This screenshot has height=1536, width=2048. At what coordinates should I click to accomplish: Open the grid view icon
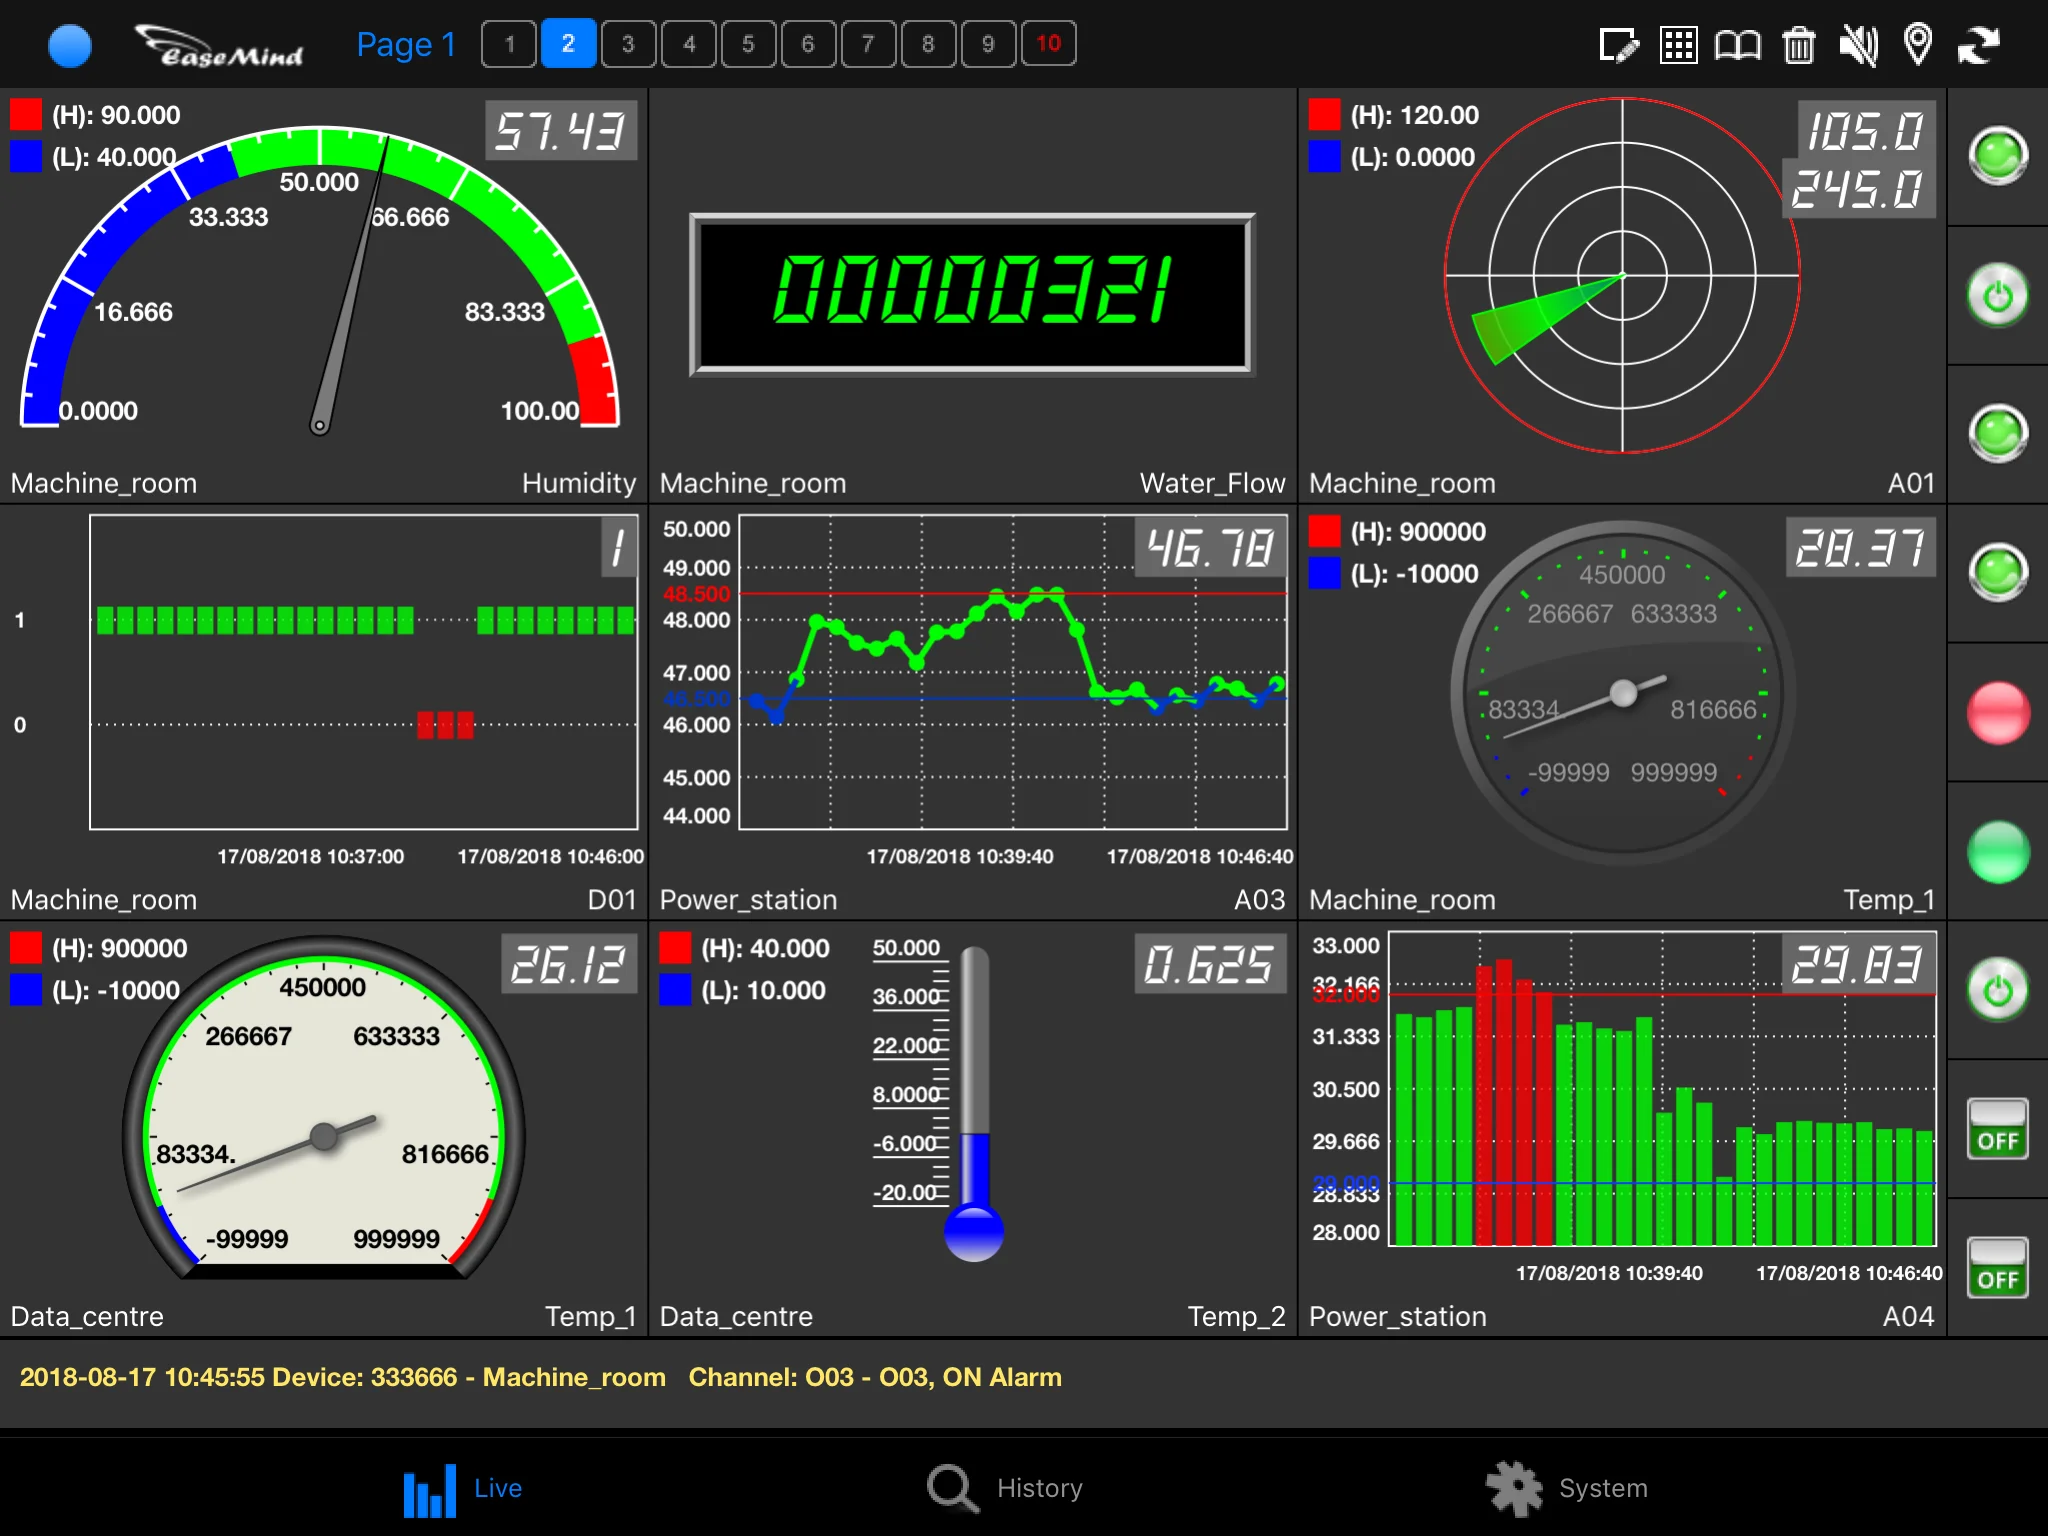1679,45
